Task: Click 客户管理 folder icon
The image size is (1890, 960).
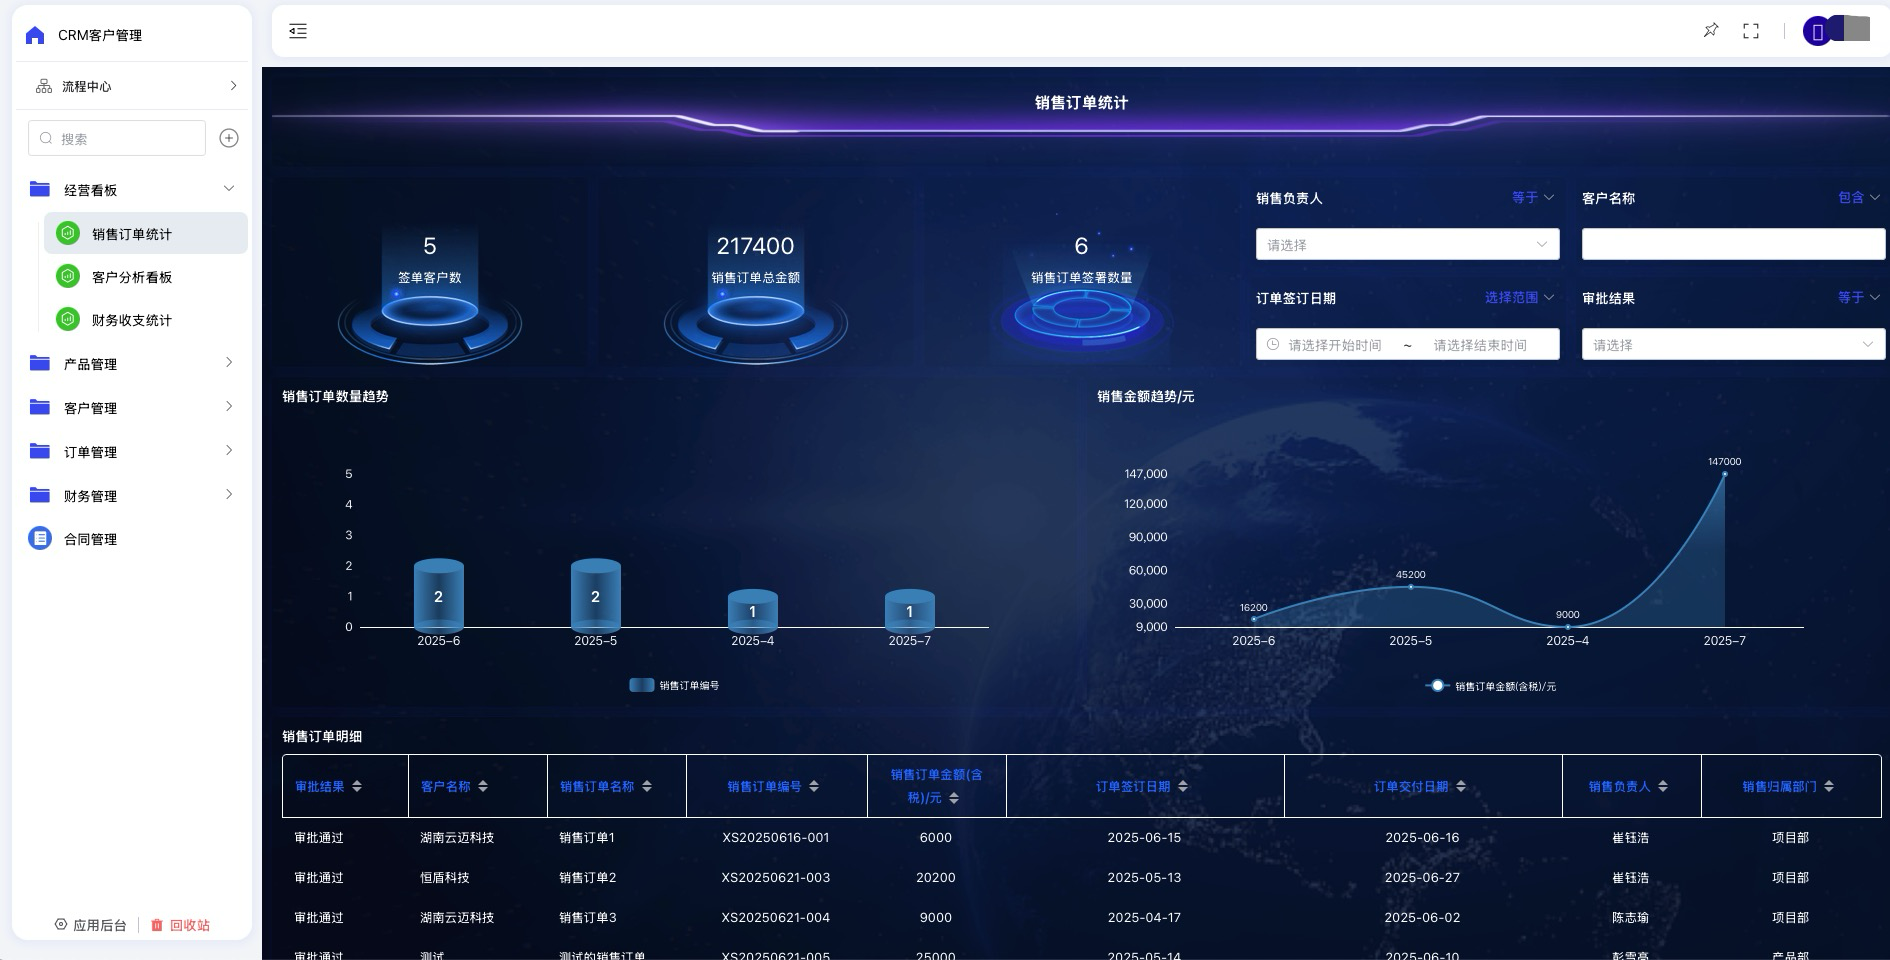Action: coord(40,407)
